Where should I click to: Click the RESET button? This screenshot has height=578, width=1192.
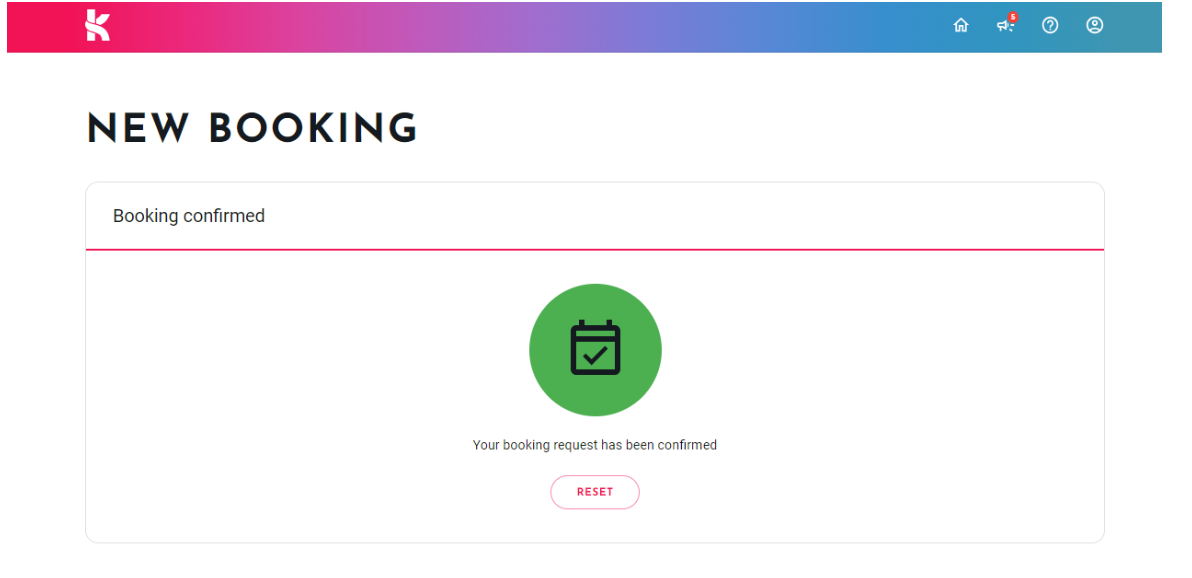(x=594, y=492)
